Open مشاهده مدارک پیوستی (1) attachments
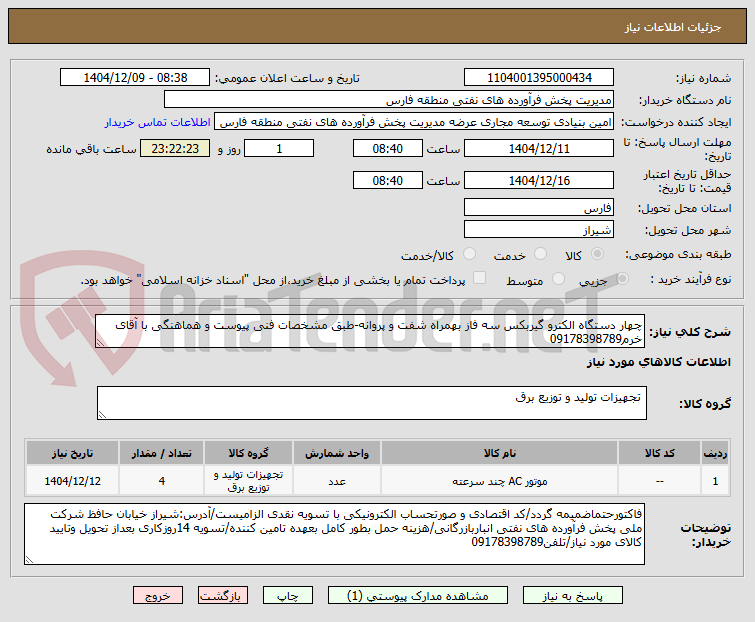The image size is (755, 622). (417, 595)
